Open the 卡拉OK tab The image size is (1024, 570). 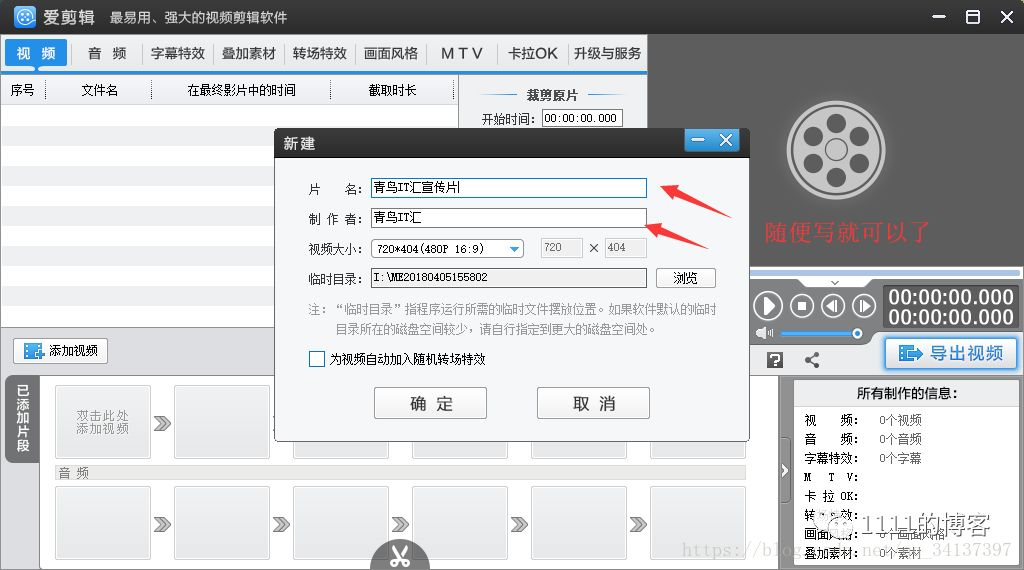[533, 54]
